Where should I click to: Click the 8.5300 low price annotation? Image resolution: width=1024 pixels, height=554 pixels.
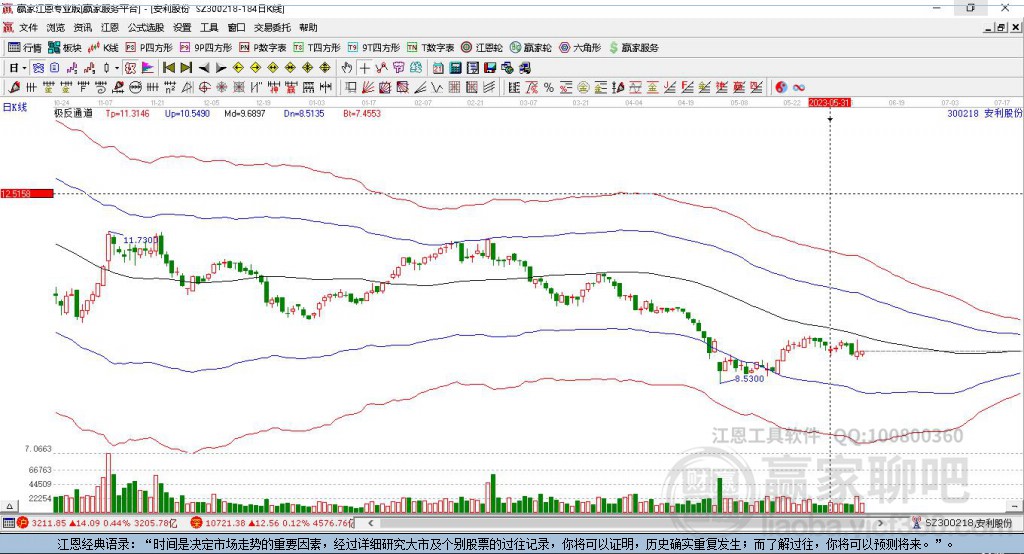(749, 379)
